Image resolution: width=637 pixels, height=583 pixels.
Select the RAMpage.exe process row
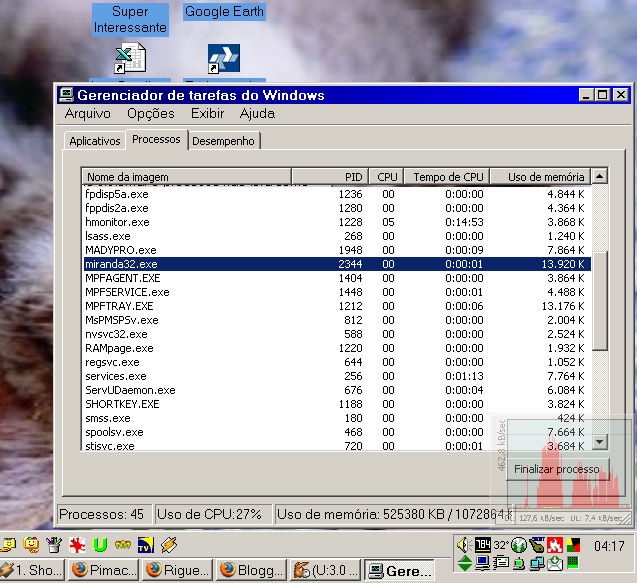(x=337, y=348)
